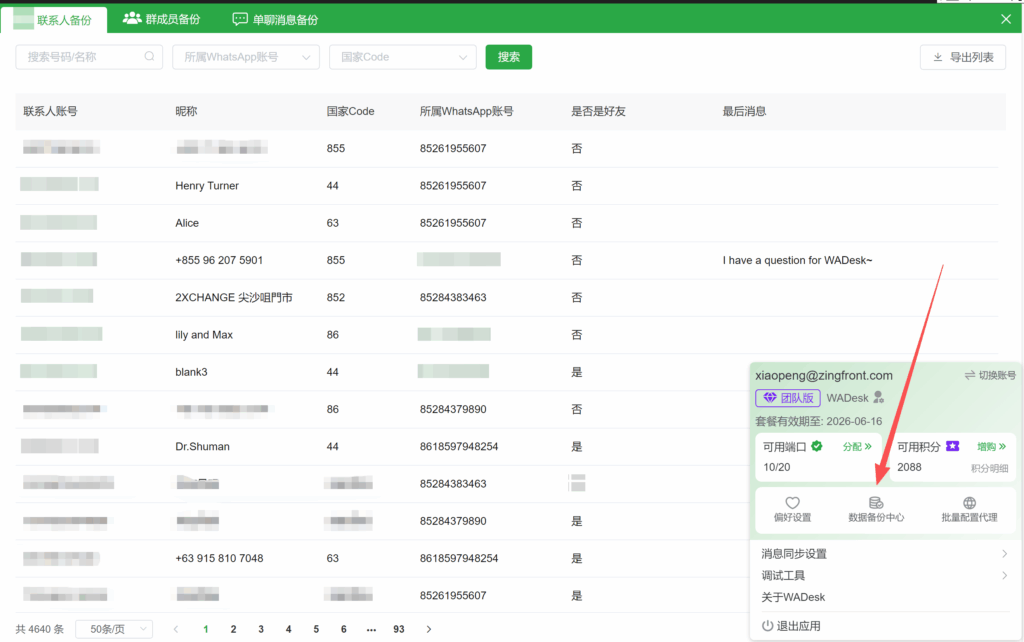Click the 切换账号 swap arrows icon
Viewport: 1024px width, 642px height.
[969, 375]
